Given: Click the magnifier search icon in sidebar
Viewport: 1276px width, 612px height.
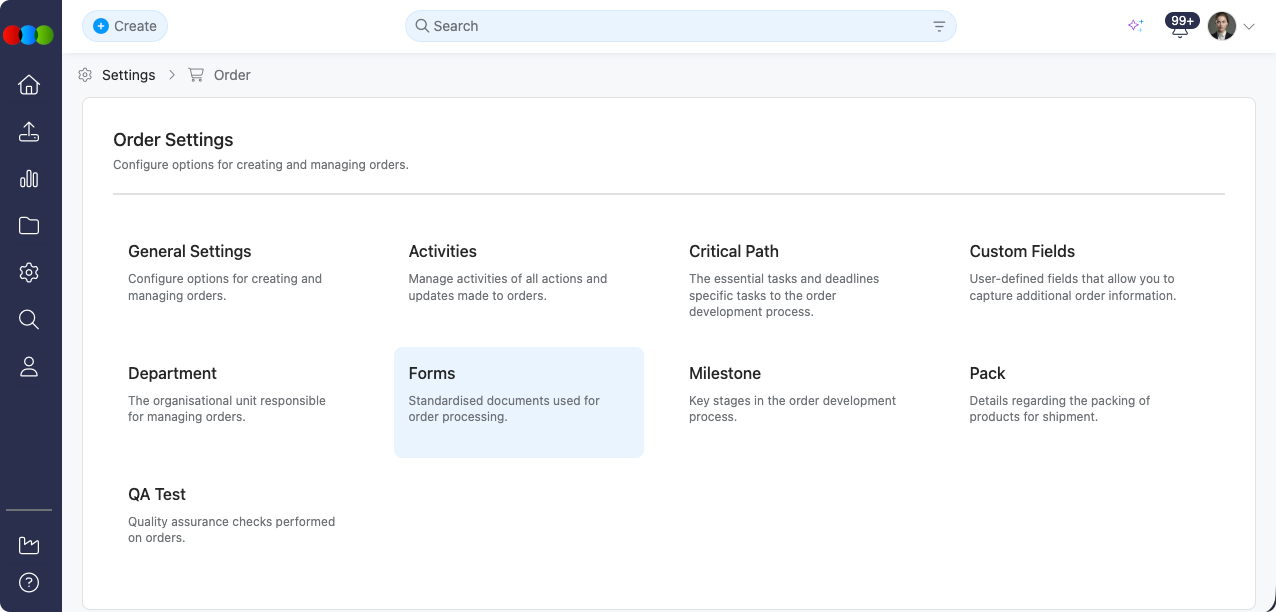Looking at the screenshot, I should [x=29, y=319].
